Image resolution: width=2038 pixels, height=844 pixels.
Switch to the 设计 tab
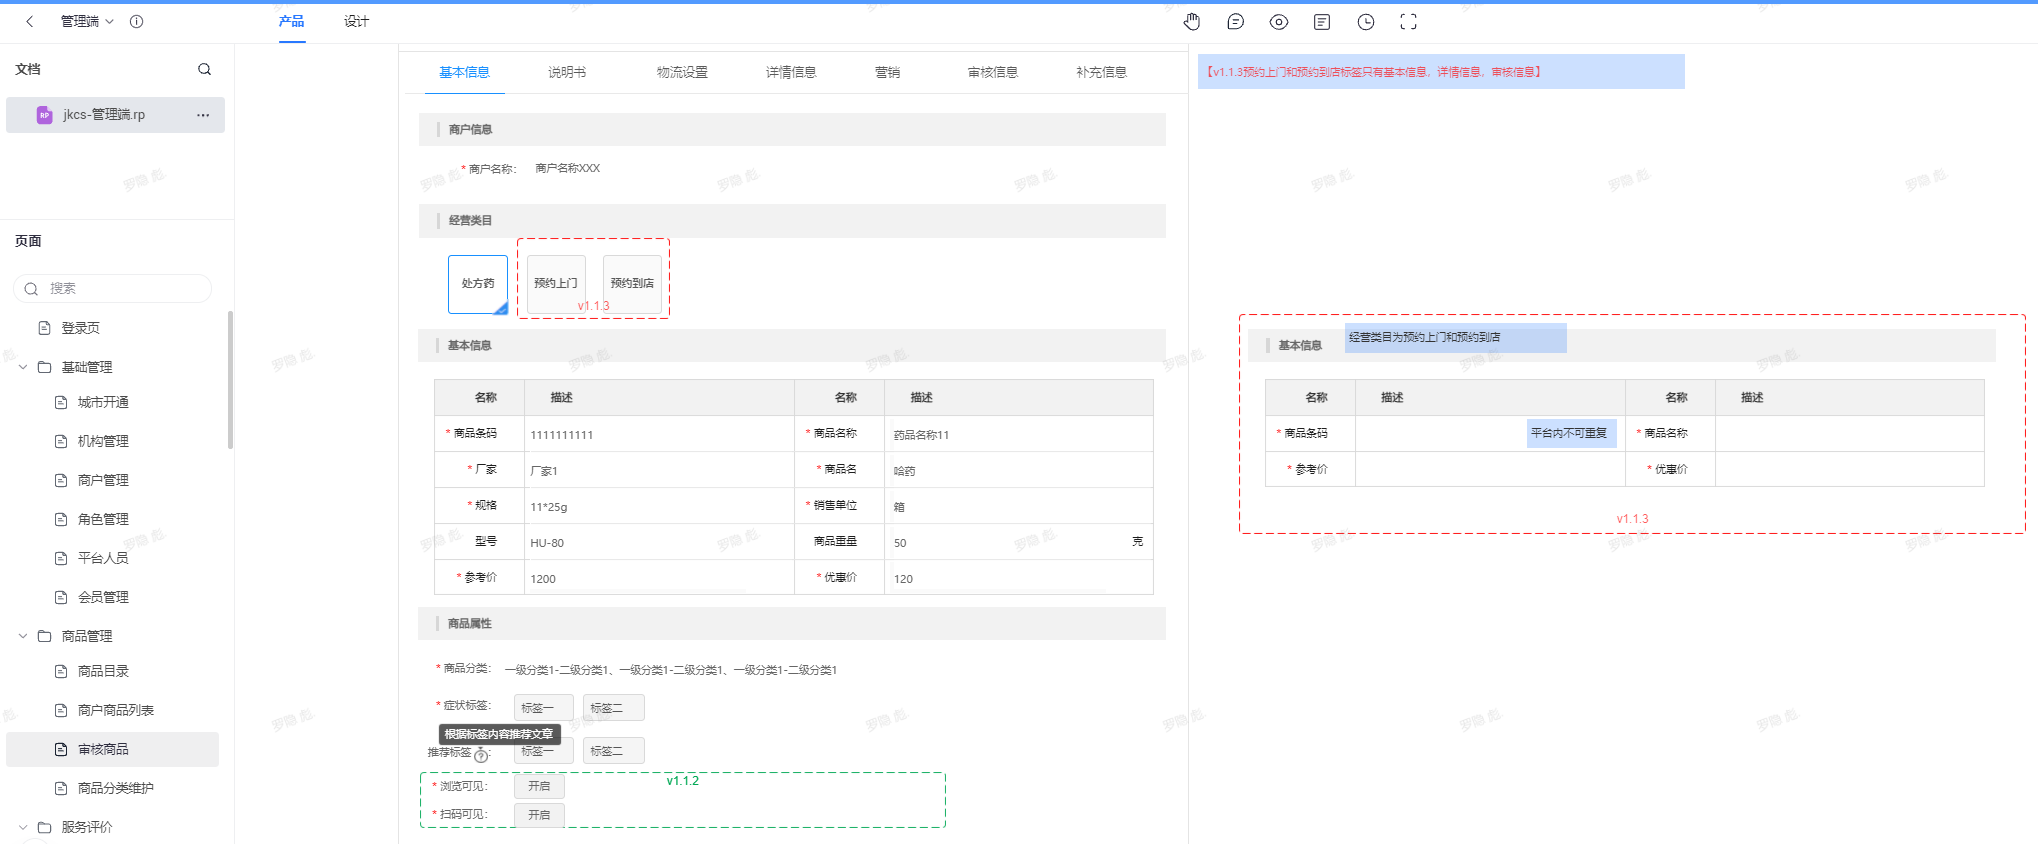click(x=356, y=21)
